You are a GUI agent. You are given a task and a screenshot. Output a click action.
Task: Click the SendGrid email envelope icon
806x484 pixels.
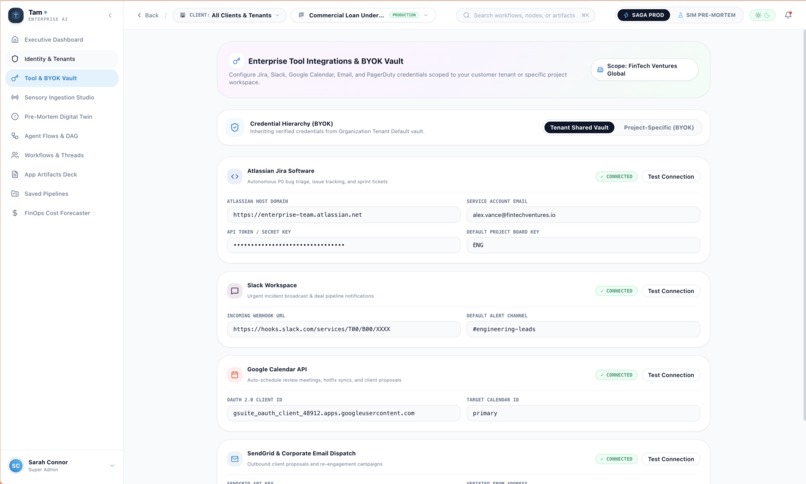coord(235,459)
